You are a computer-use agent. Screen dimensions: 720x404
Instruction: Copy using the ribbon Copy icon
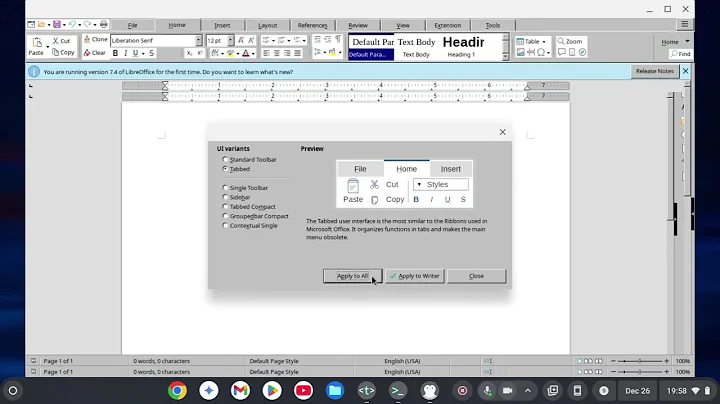(x=56, y=52)
